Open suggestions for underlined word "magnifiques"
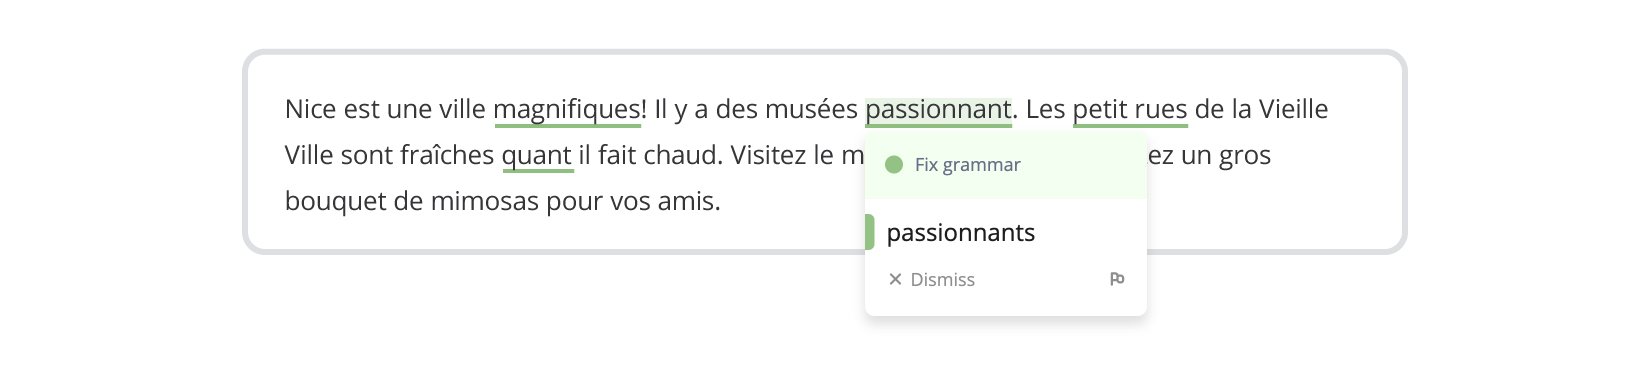Viewport: 1650px width, 368px height. (x=567, y=109)
